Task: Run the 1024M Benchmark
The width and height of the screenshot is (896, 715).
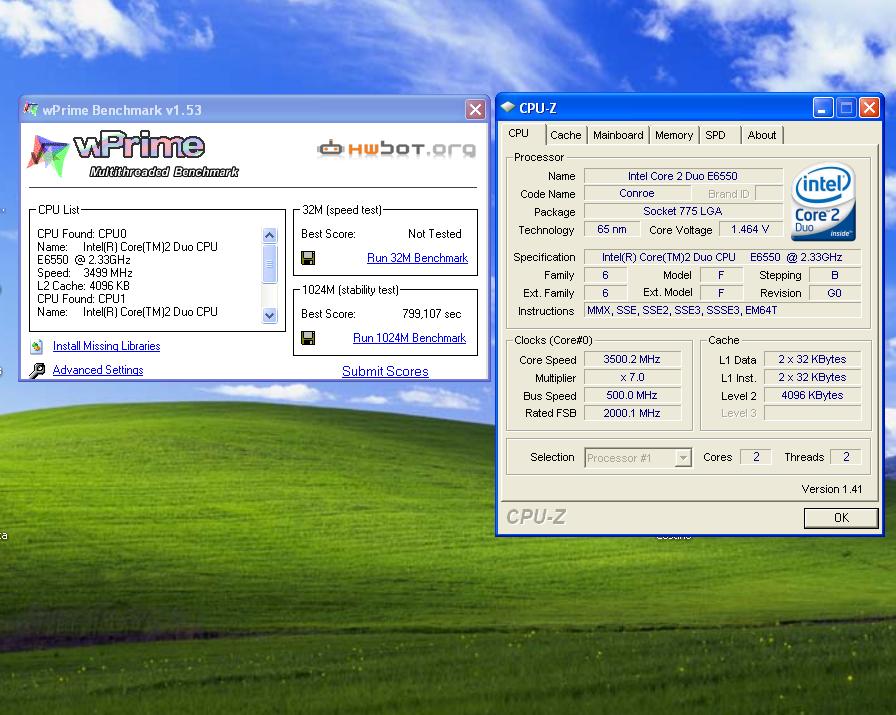Action: point(409,338)
